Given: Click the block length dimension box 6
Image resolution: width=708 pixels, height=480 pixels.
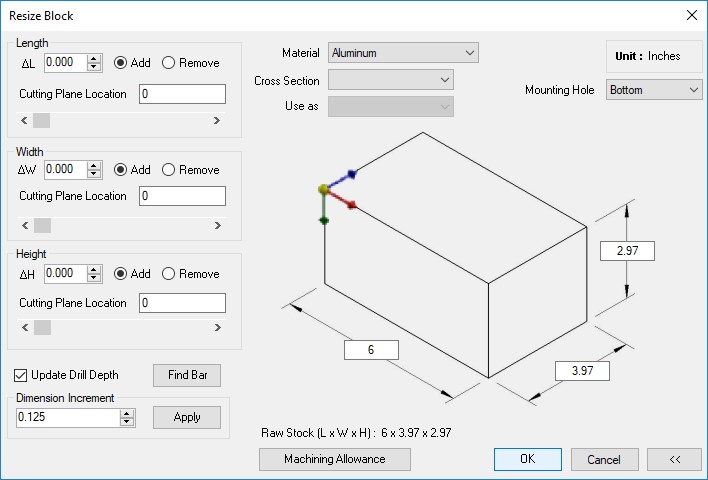Looking at the screenshot, I should [371, 350].
